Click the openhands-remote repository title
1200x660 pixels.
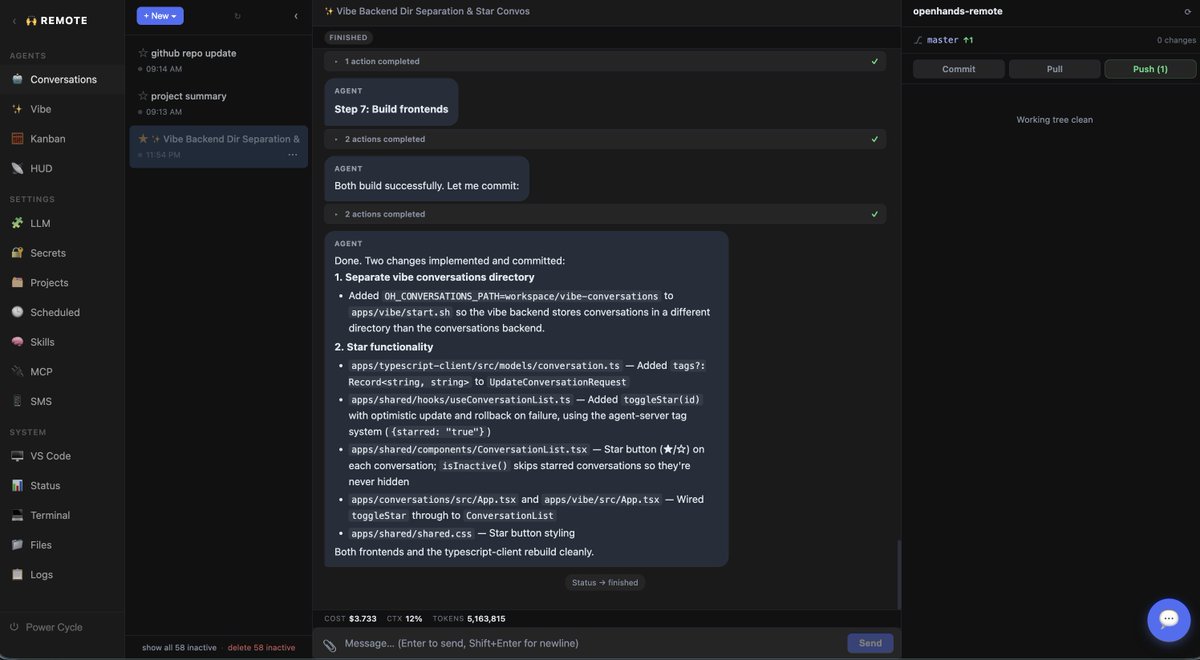[957, 11]
